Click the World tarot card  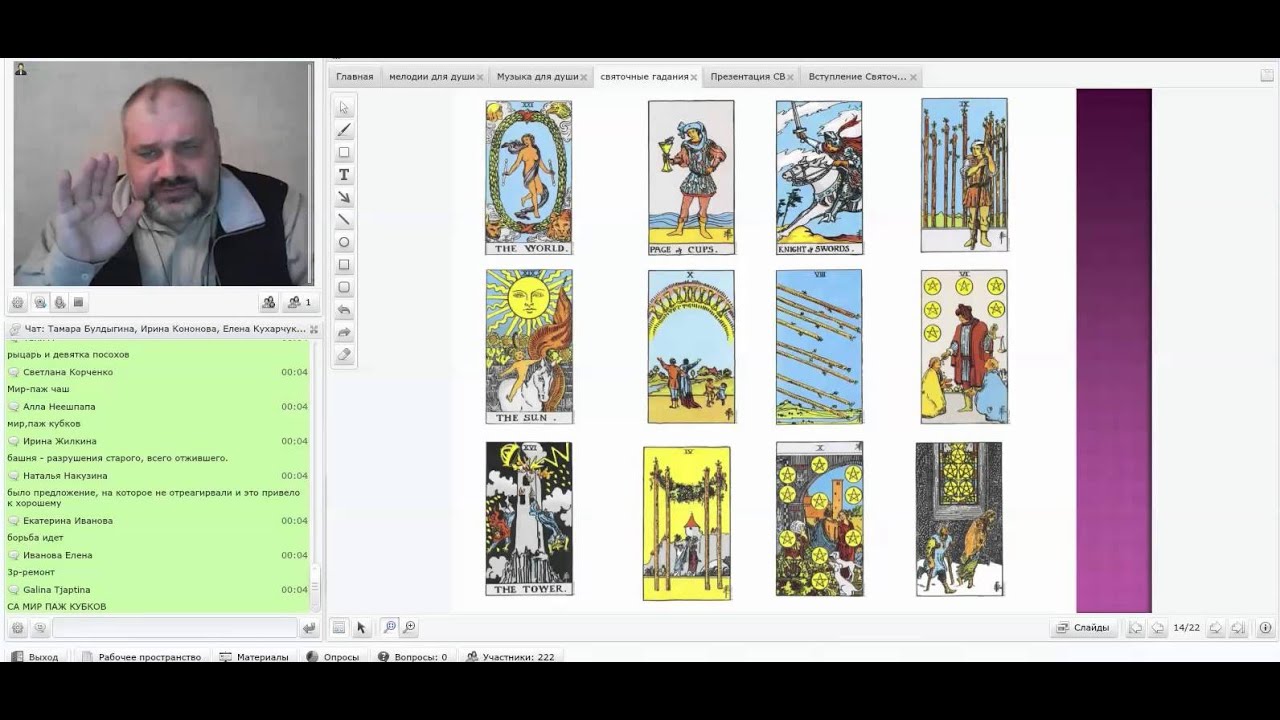pos(529,177)
